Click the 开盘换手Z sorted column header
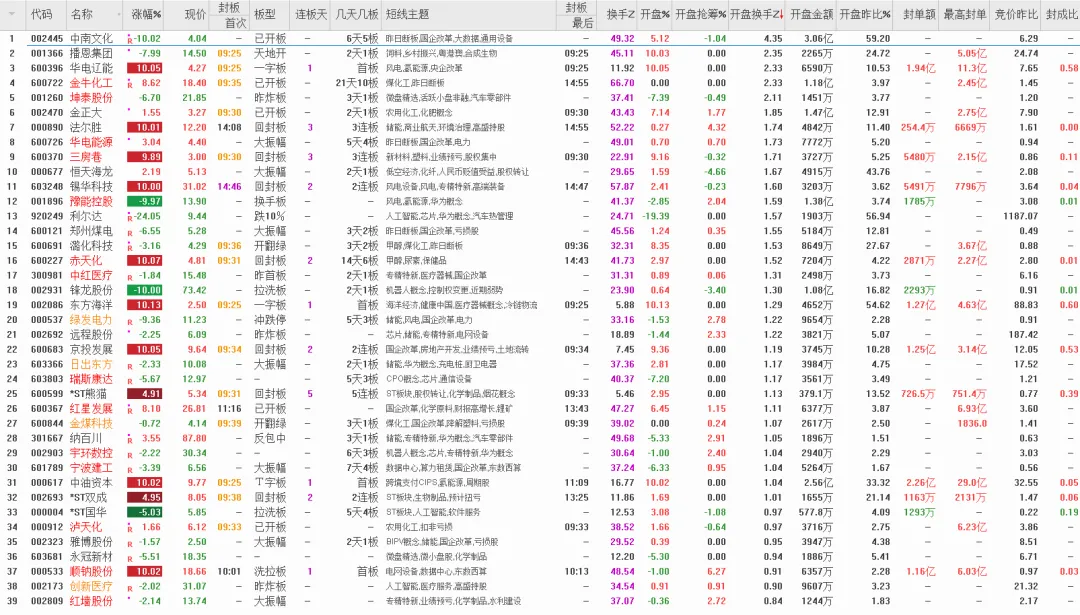1080x615 pixels. [x=756, y=14]
